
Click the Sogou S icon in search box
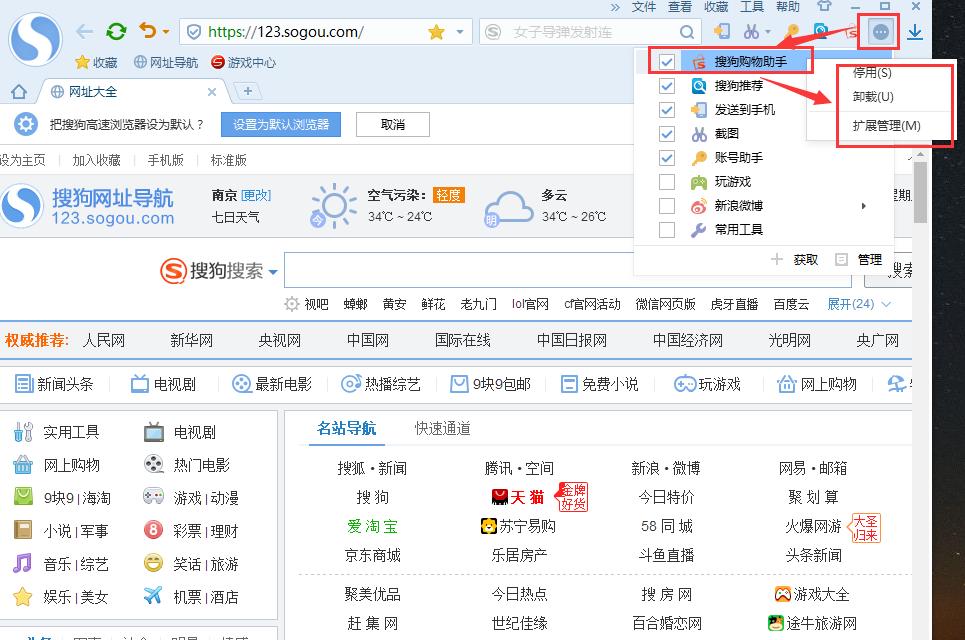(x=493, y=32)
